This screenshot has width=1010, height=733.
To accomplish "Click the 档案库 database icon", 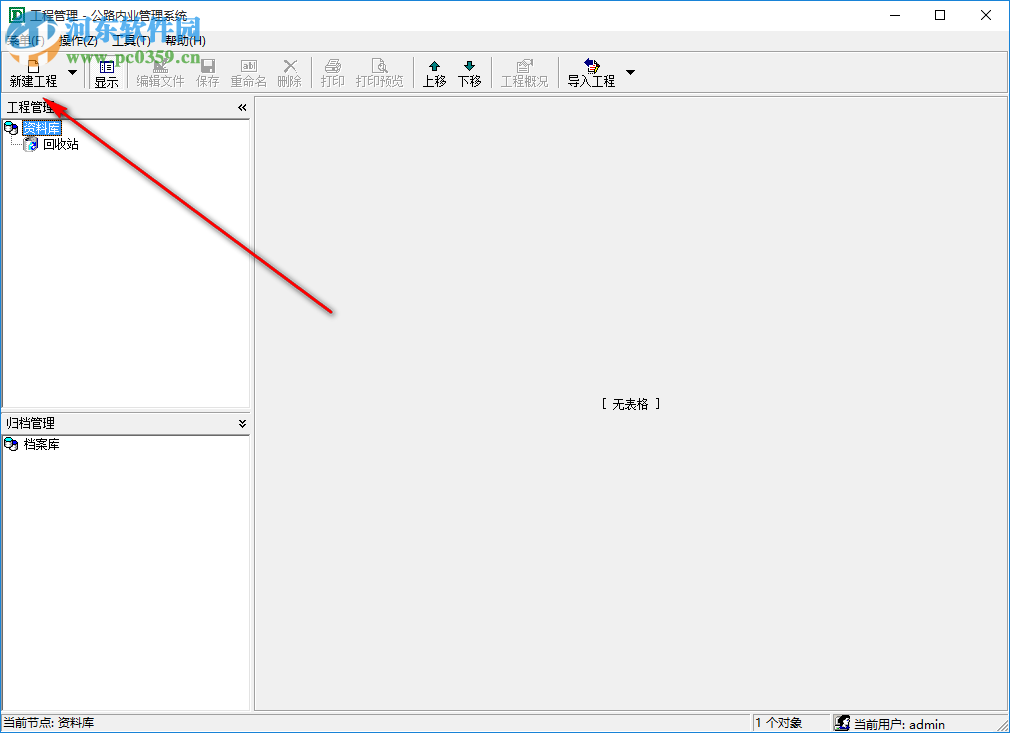I will pyautogui.click(x=12, y=444).
